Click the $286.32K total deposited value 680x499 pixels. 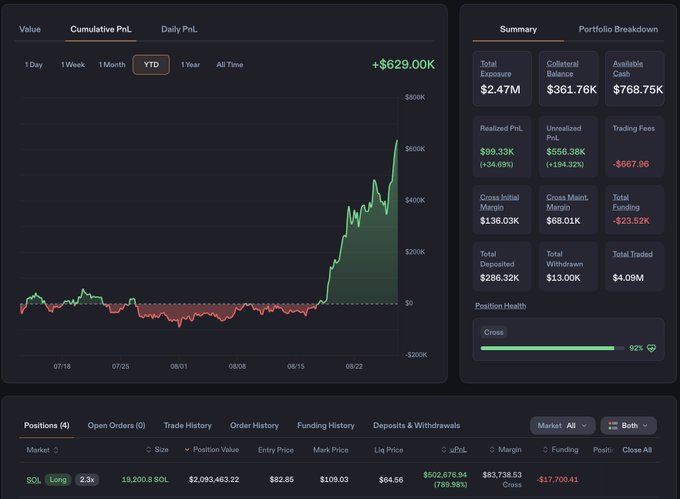coord(499,278)
